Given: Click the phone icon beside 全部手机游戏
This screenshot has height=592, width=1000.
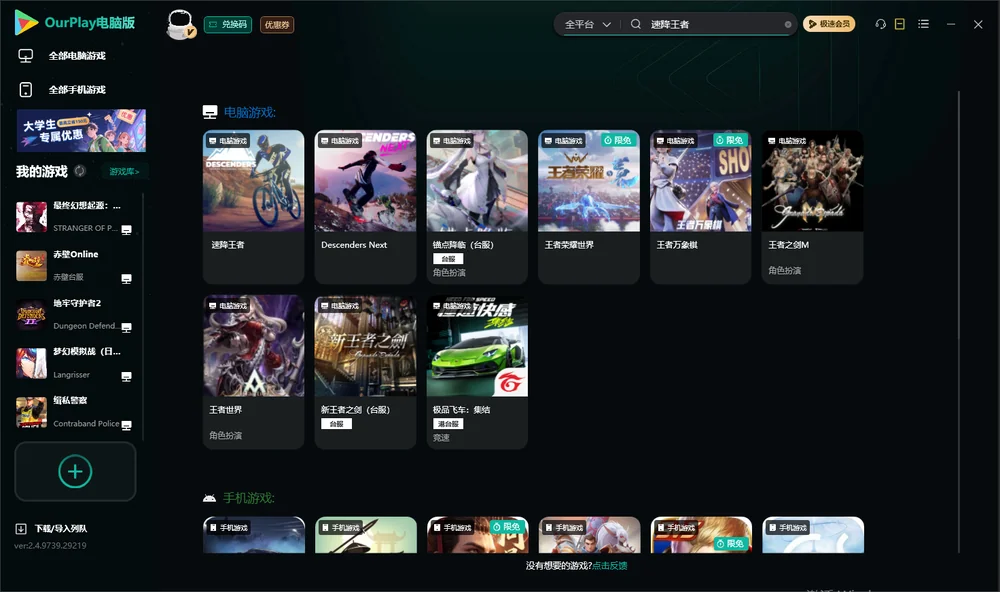Looking at the screenshot, I should pos(26,90).
